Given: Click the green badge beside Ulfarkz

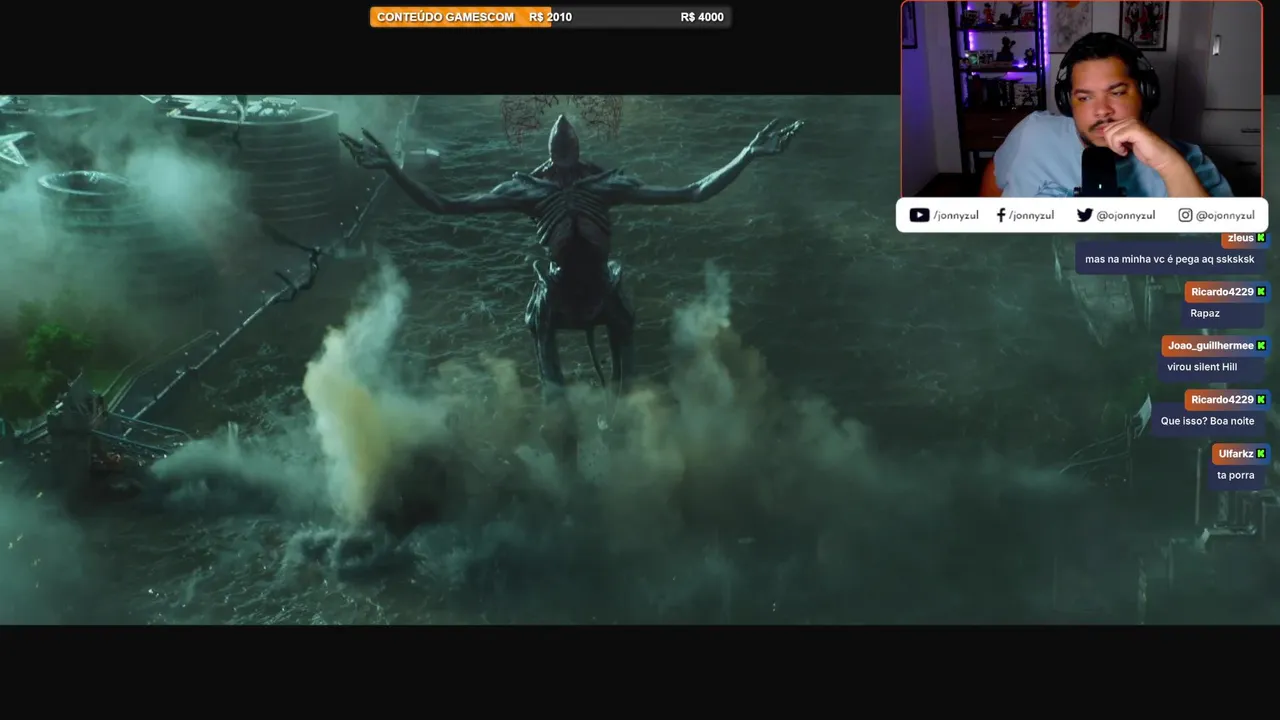Looking at the screenshot, I should tap(1261, 454).
